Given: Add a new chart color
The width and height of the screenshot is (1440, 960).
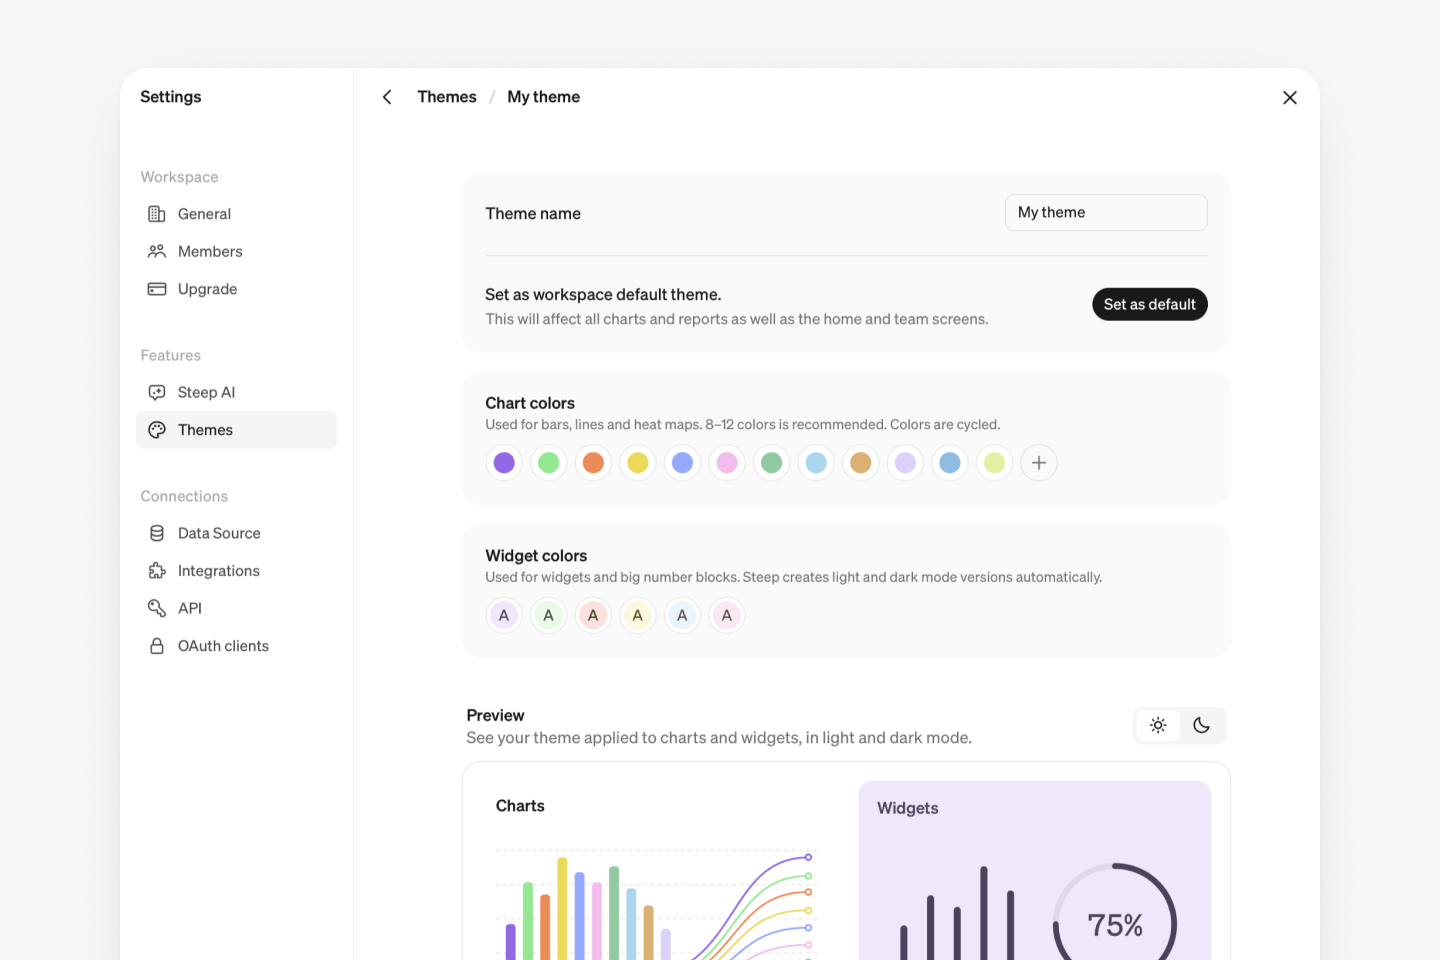Looking at the screenshot, I should (1039, 463).
